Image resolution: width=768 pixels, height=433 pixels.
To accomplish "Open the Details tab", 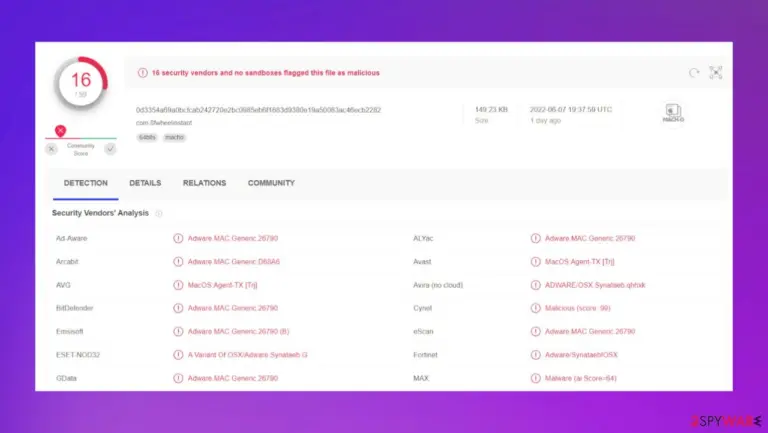I will point(145,183).
